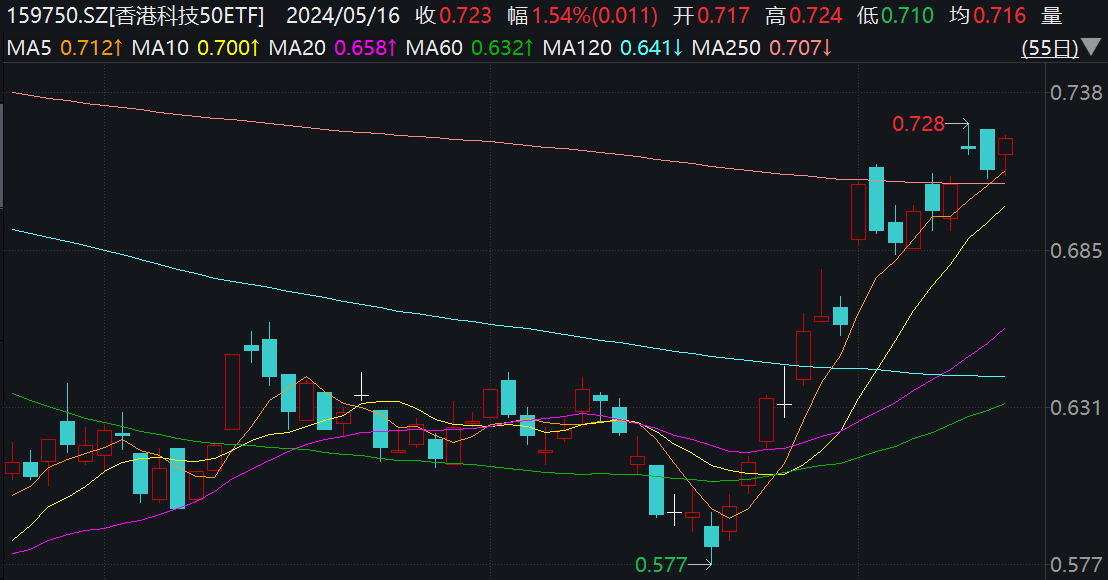Click the white 0.577 price axis label

1076,564
